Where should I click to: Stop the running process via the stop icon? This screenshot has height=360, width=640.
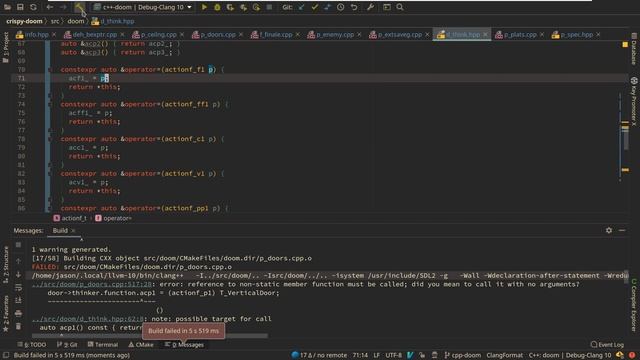click(269, 7)
